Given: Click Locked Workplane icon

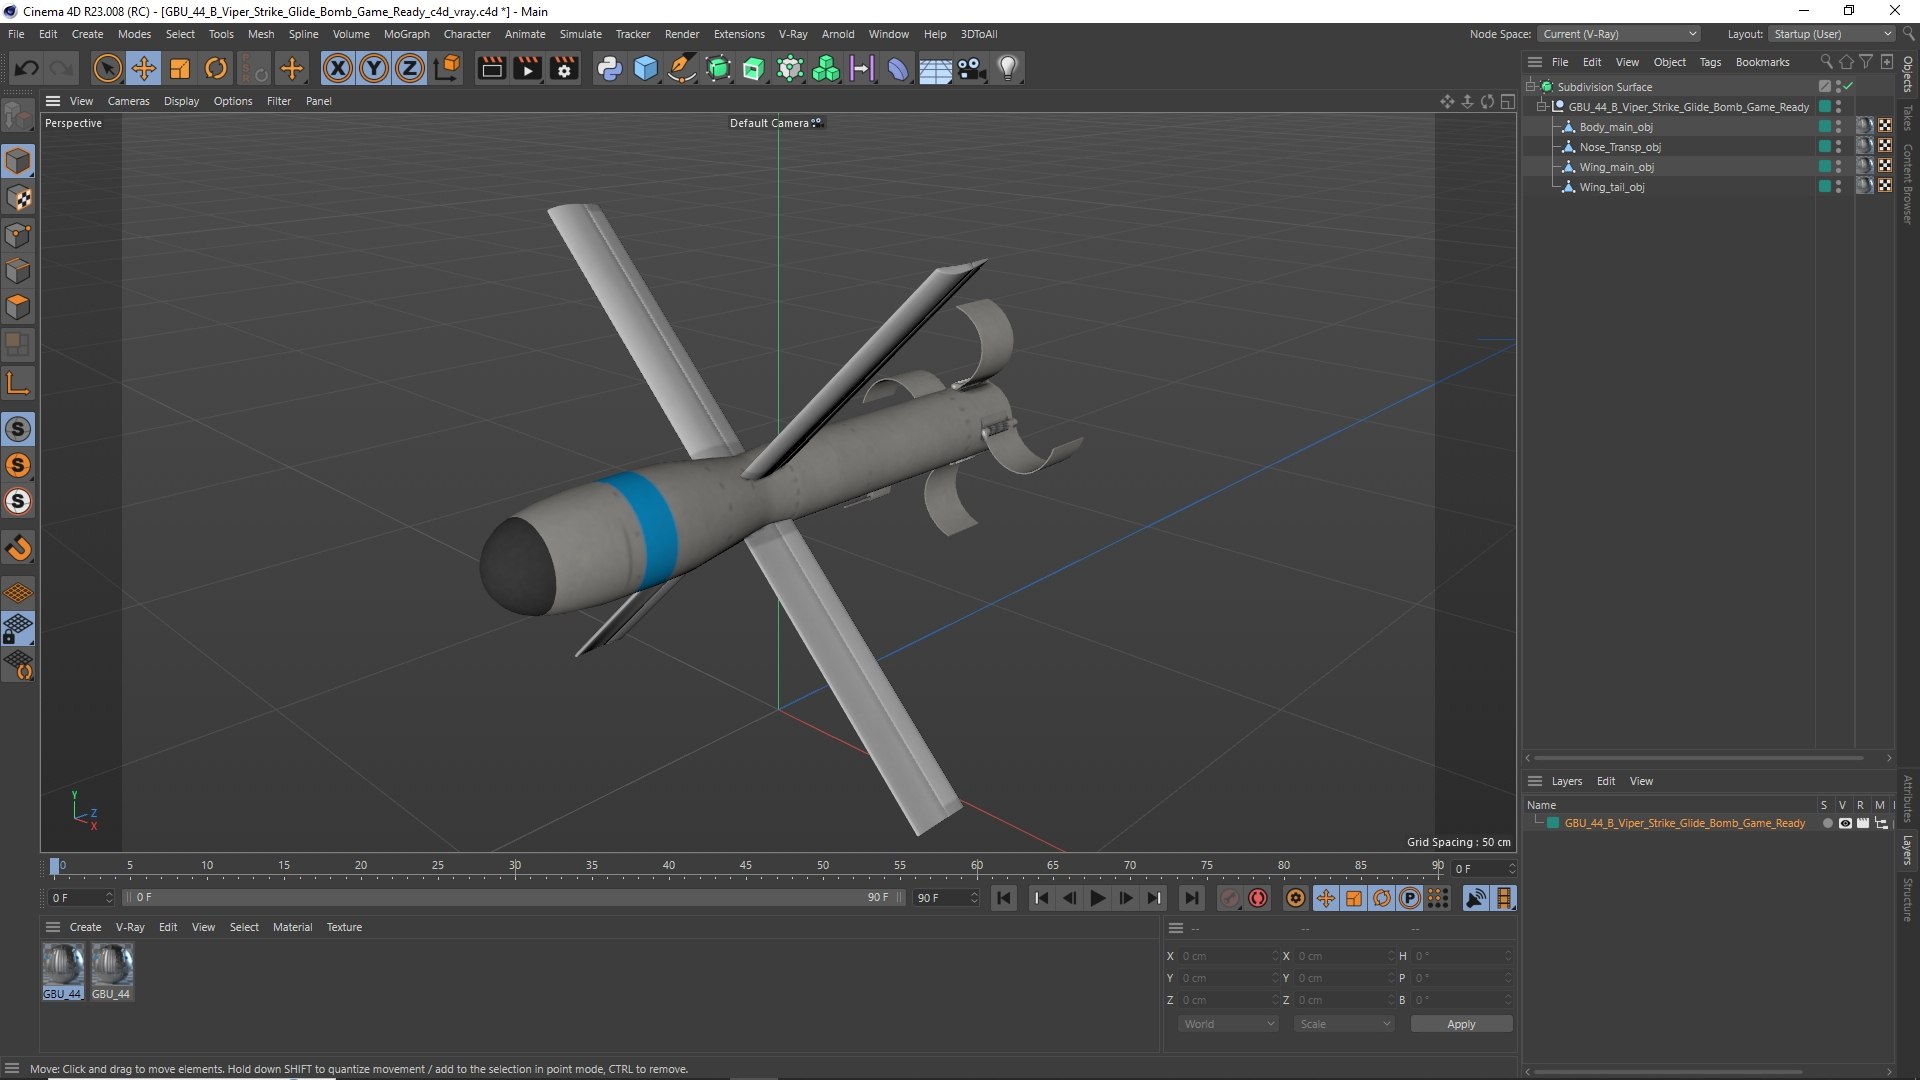Looking at the screenshot, I should tap(18, 629).
